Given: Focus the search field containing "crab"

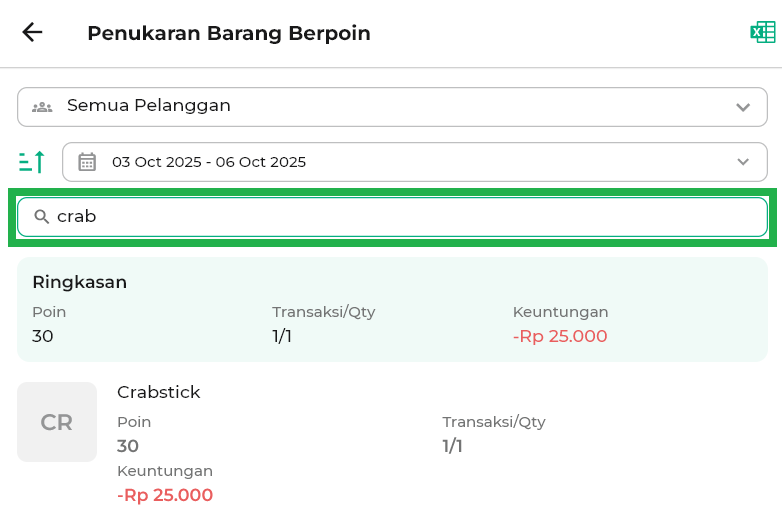Looking at the screenshot, I should click(400, 216).
